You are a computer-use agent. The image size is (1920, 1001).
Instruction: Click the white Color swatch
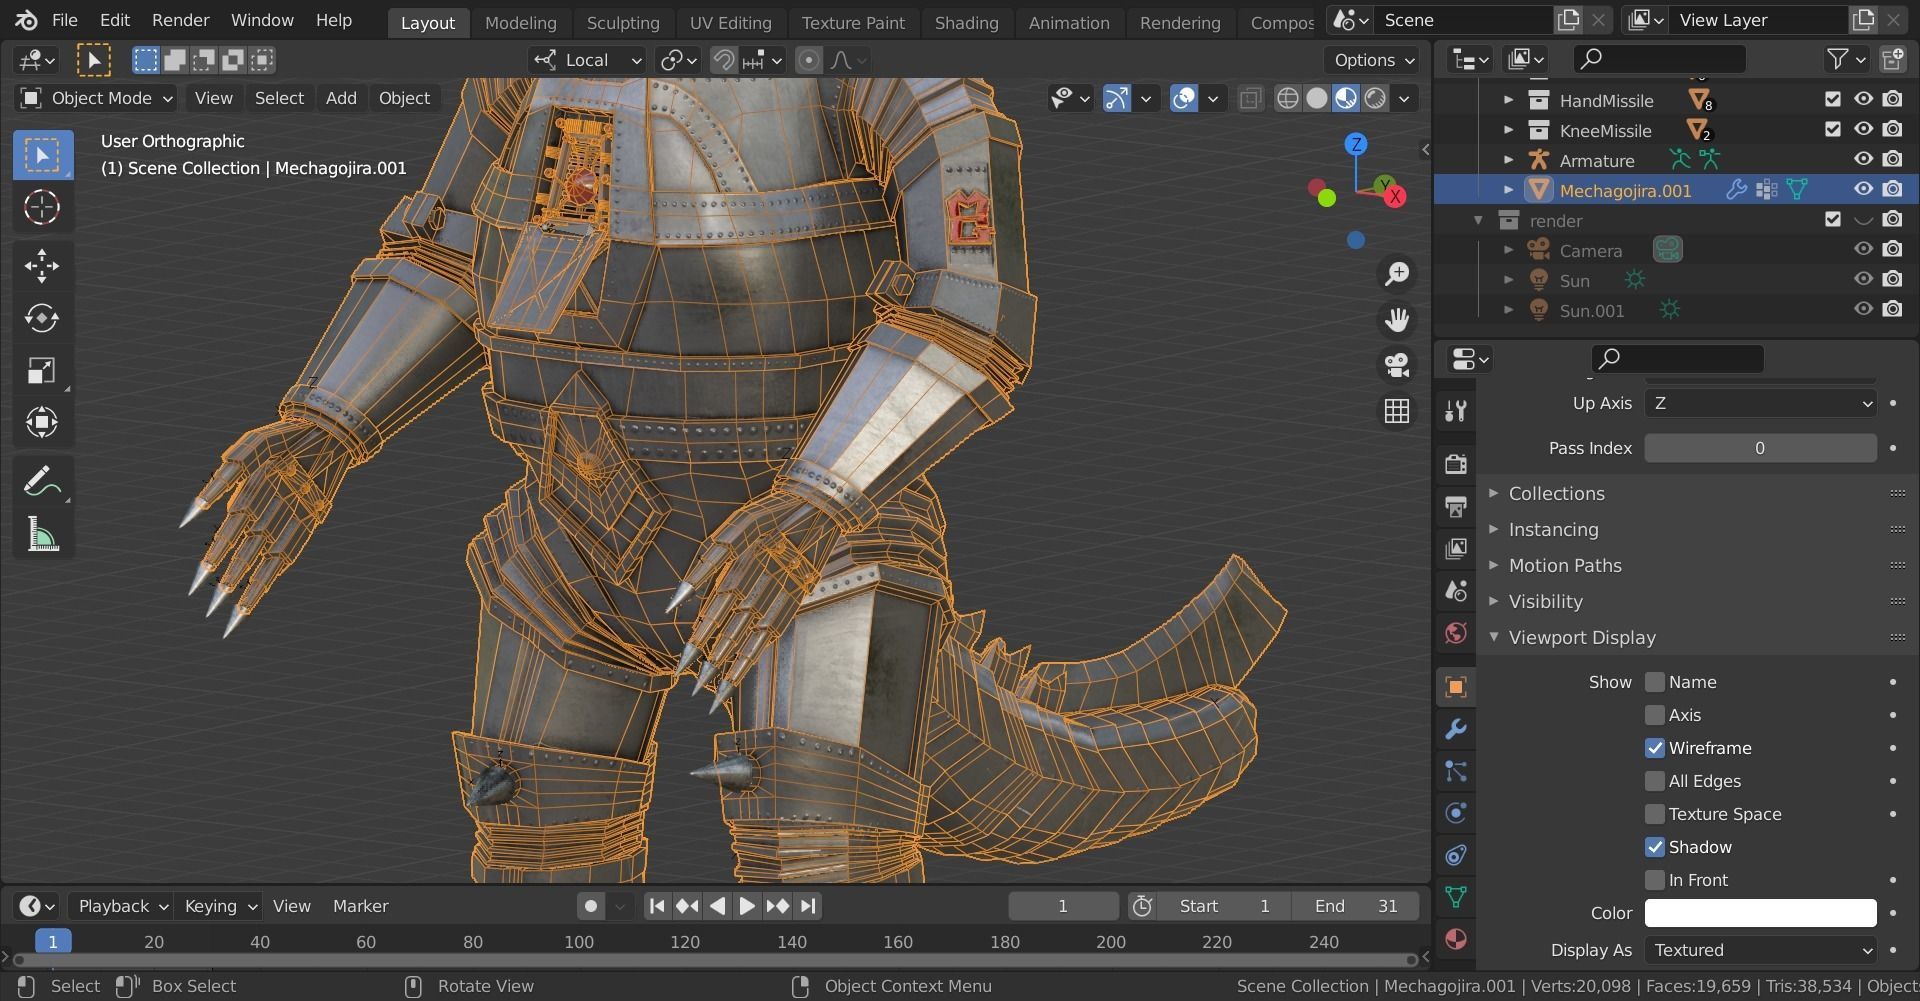1760,913
